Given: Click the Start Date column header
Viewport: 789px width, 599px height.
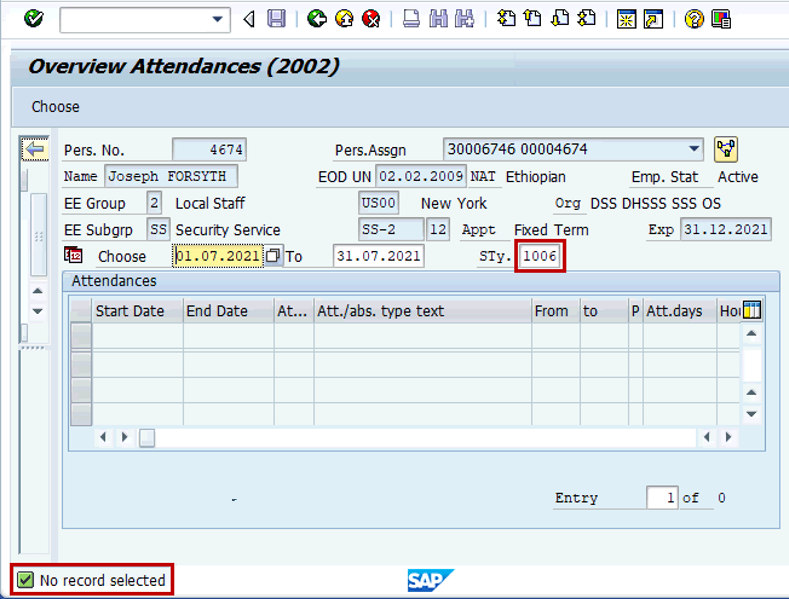Looking at the screenshot, I should [137, 311].
